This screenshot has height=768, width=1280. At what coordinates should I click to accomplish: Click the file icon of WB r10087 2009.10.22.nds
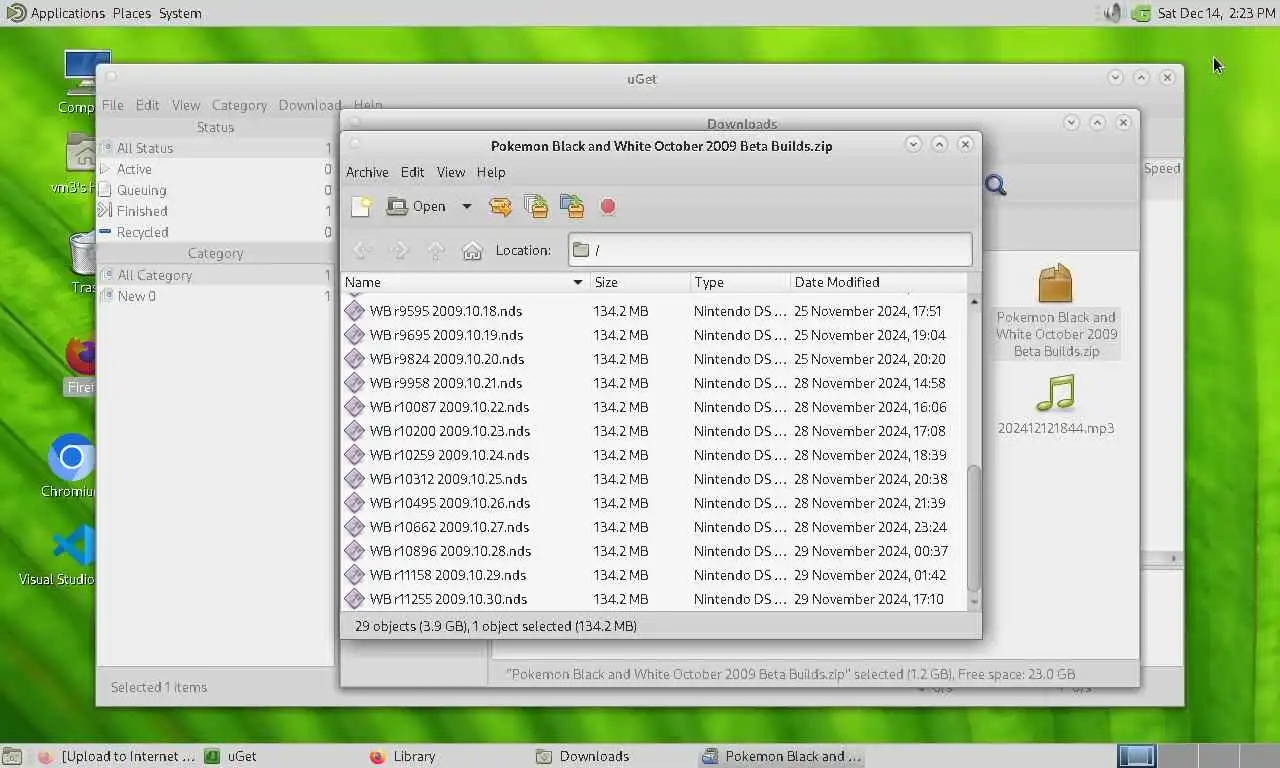click(354, 407)
